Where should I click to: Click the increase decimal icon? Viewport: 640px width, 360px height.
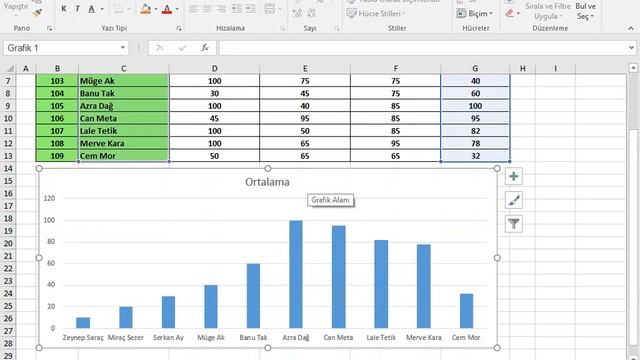click(x=298, y=13)
